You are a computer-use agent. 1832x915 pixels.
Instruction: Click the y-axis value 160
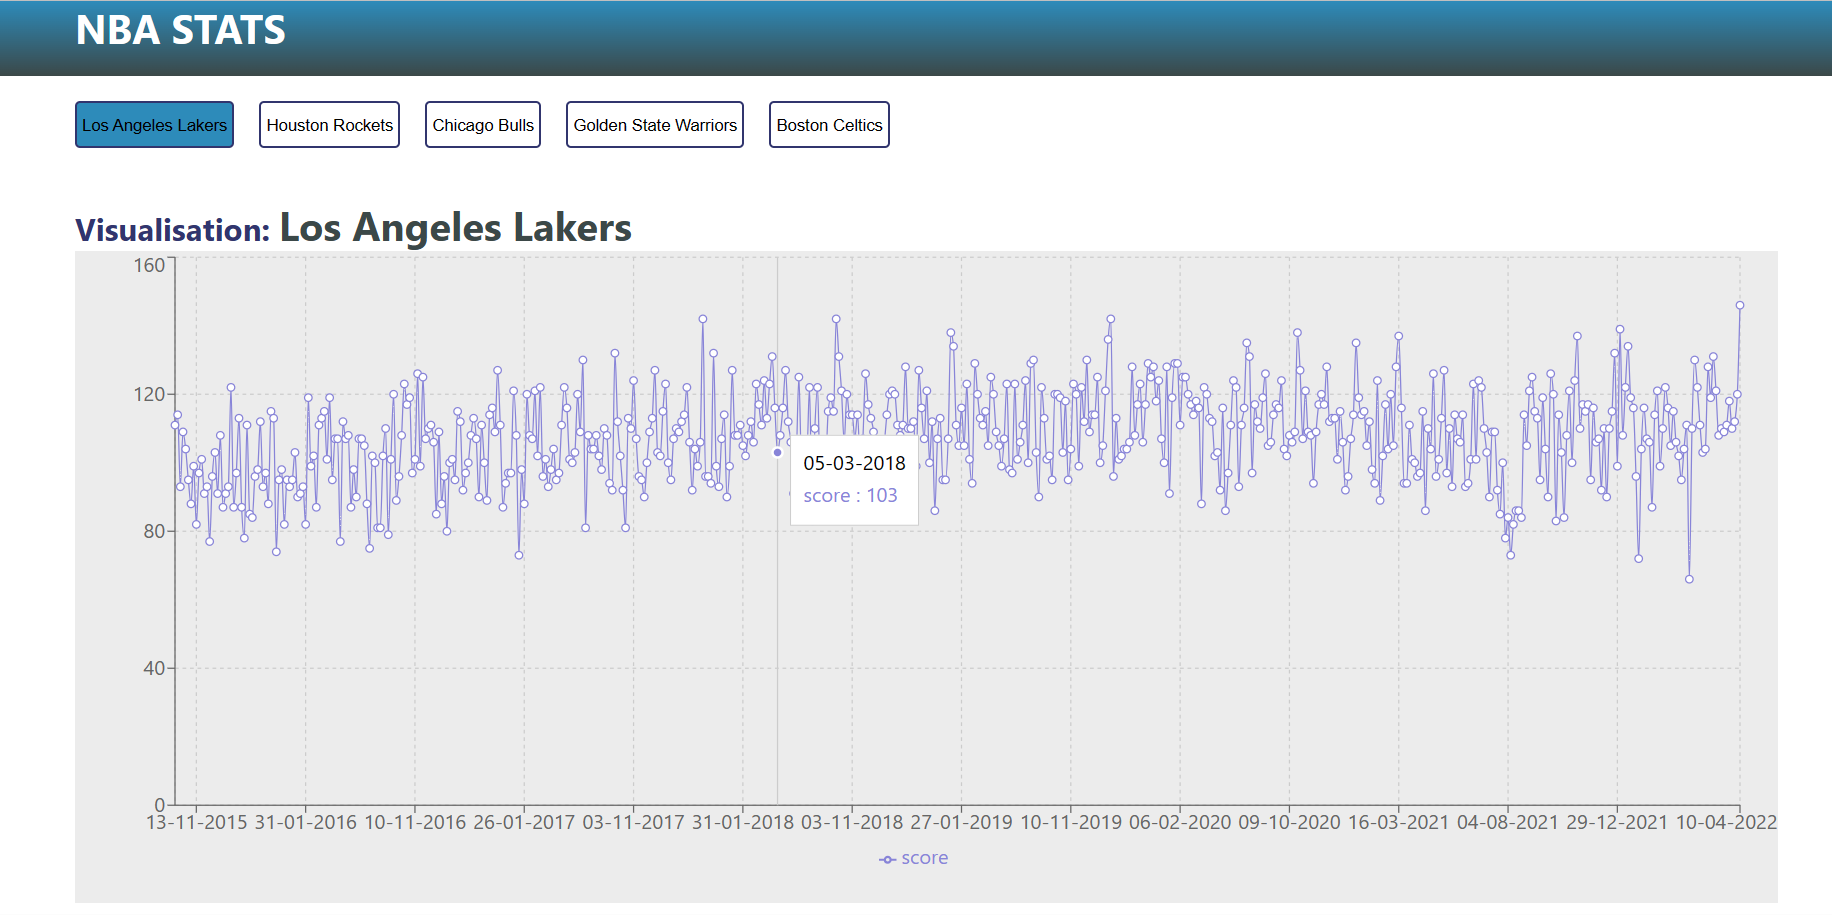pyautogui.click(x=149, y=265)
